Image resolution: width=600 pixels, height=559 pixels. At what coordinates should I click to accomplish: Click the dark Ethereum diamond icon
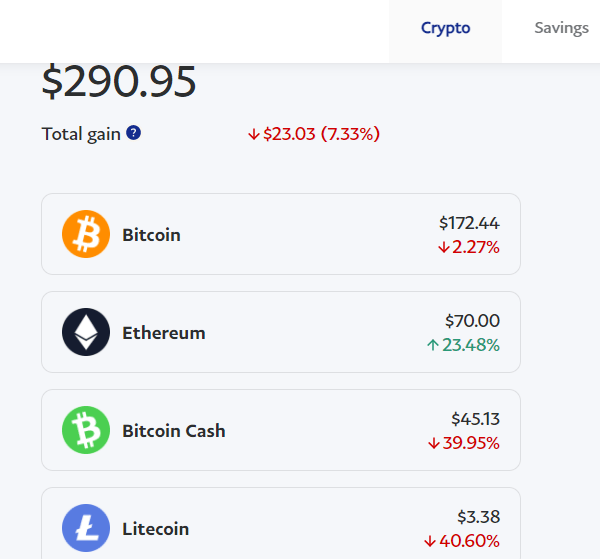(x=86, y=332)
